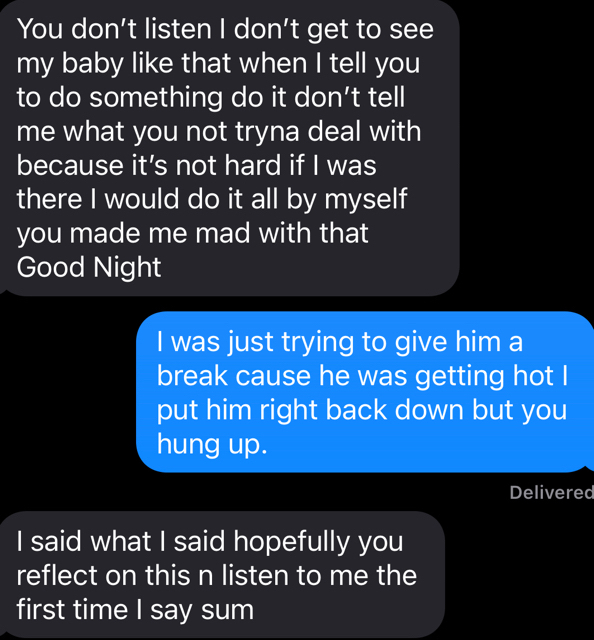Tap "you made me mad with that" line
The height and width of the screenshot is (640, 594).
pos(192,233)
